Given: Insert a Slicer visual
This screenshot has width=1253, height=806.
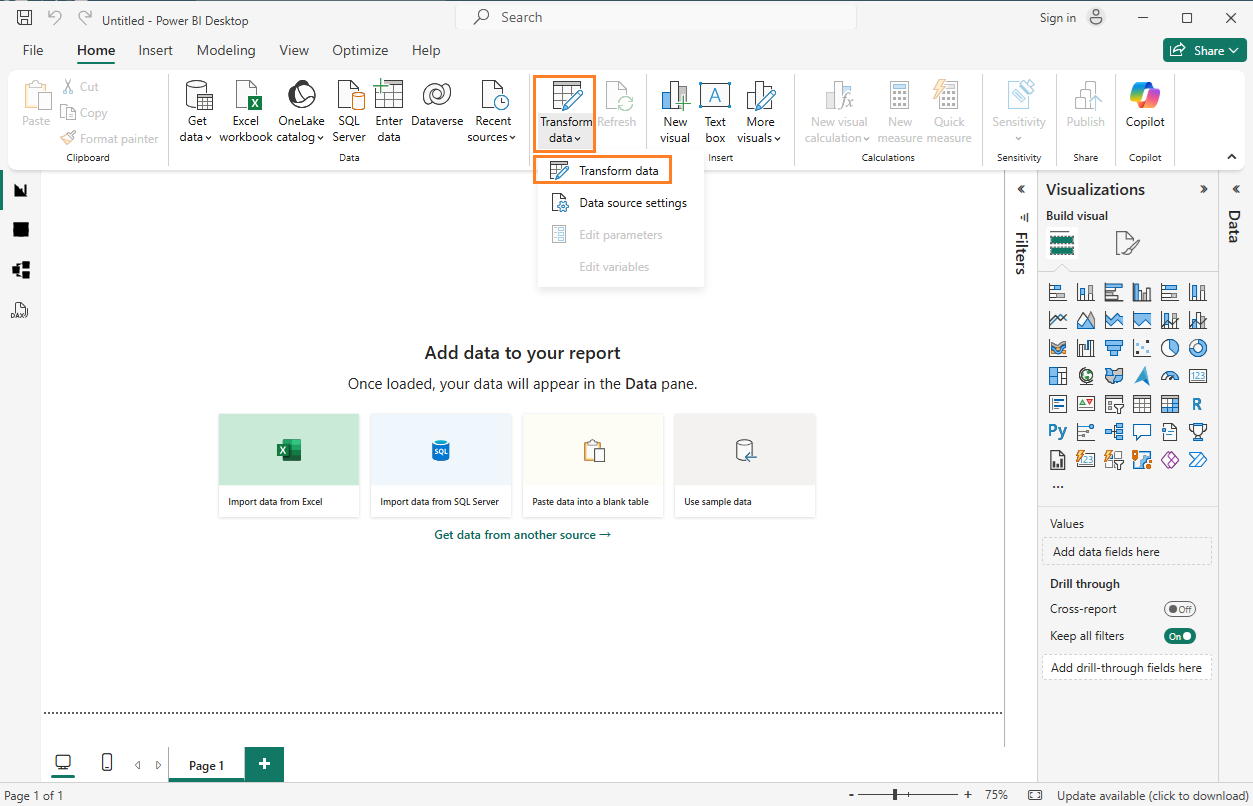Looking at the screenshot, I should (x=1113, y=403).
